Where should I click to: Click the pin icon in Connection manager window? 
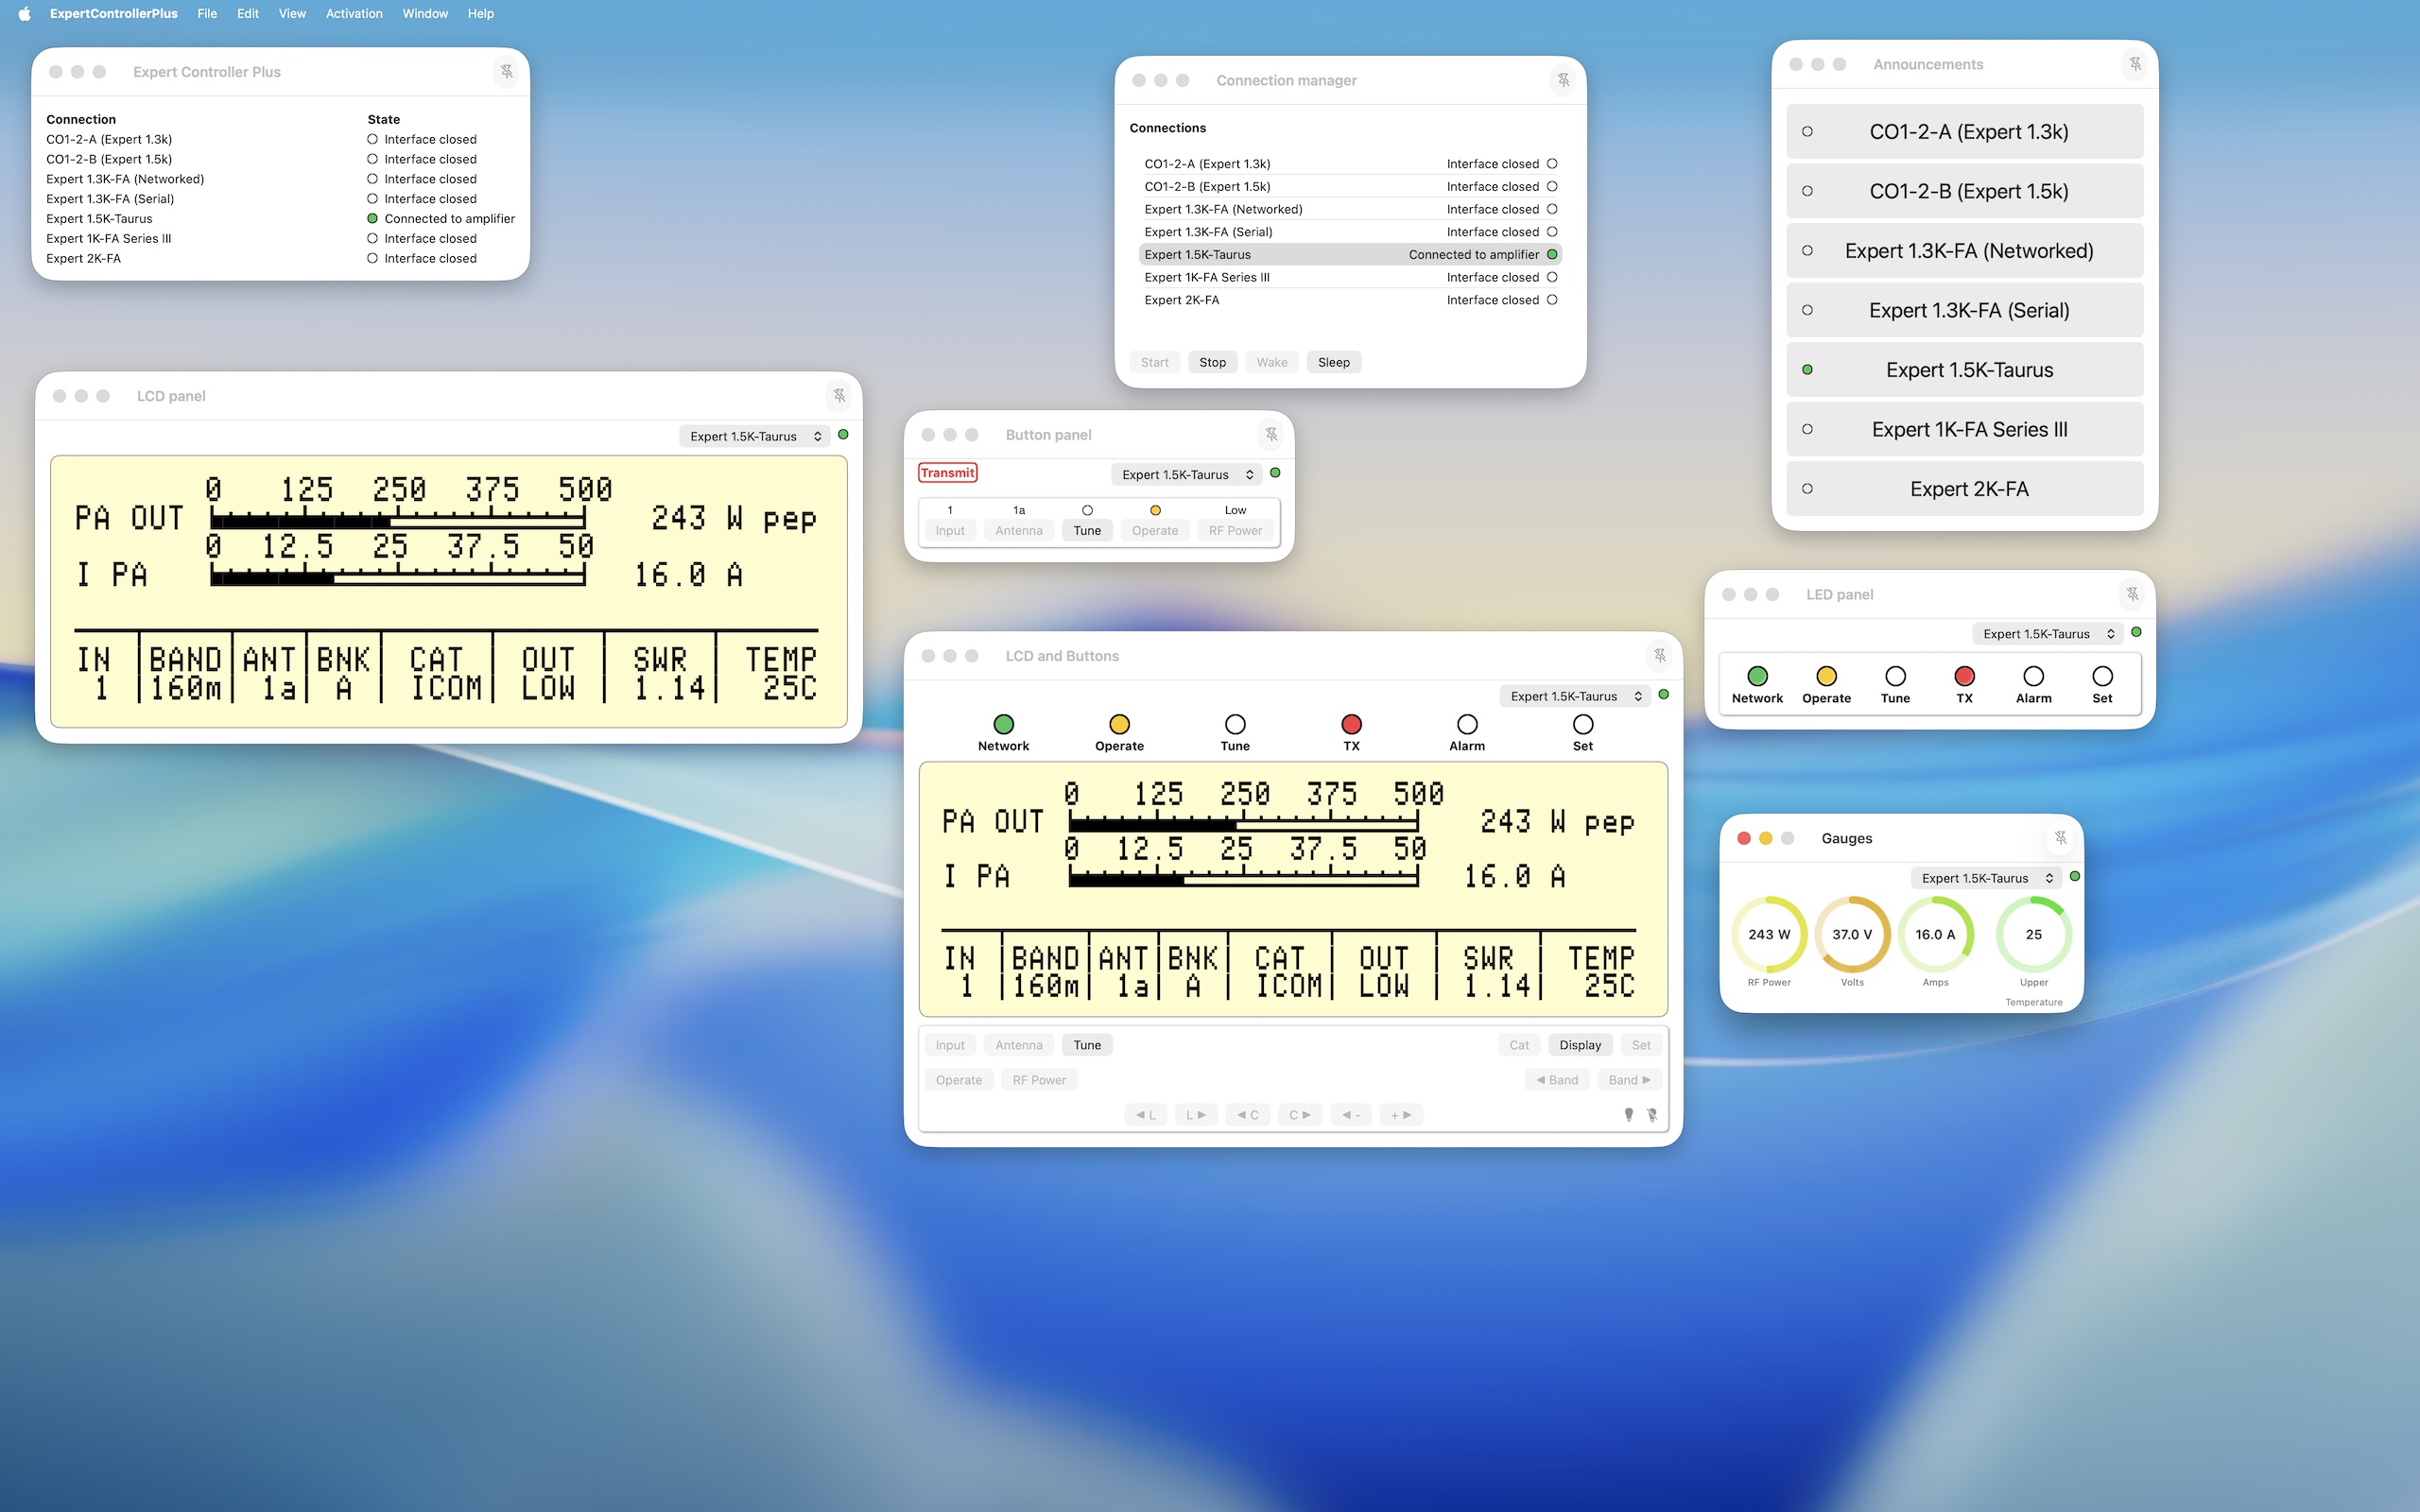[x=1563, y=80]
